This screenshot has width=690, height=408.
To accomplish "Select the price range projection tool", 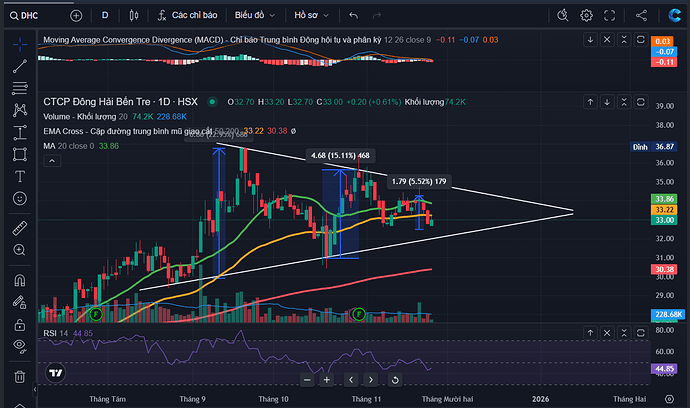I will pyautogui.click(x=20, y=132).
